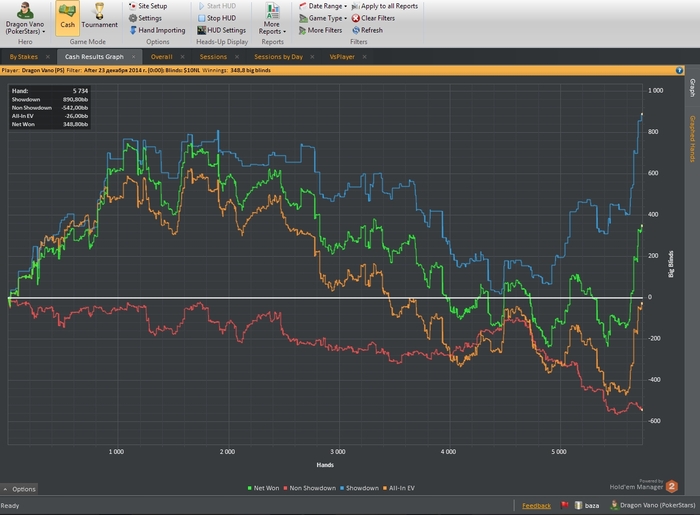Screen dimensions: 700x515
Task: Click the filter summary bar text
Action: pyautogui.click(x=136, y=70)
